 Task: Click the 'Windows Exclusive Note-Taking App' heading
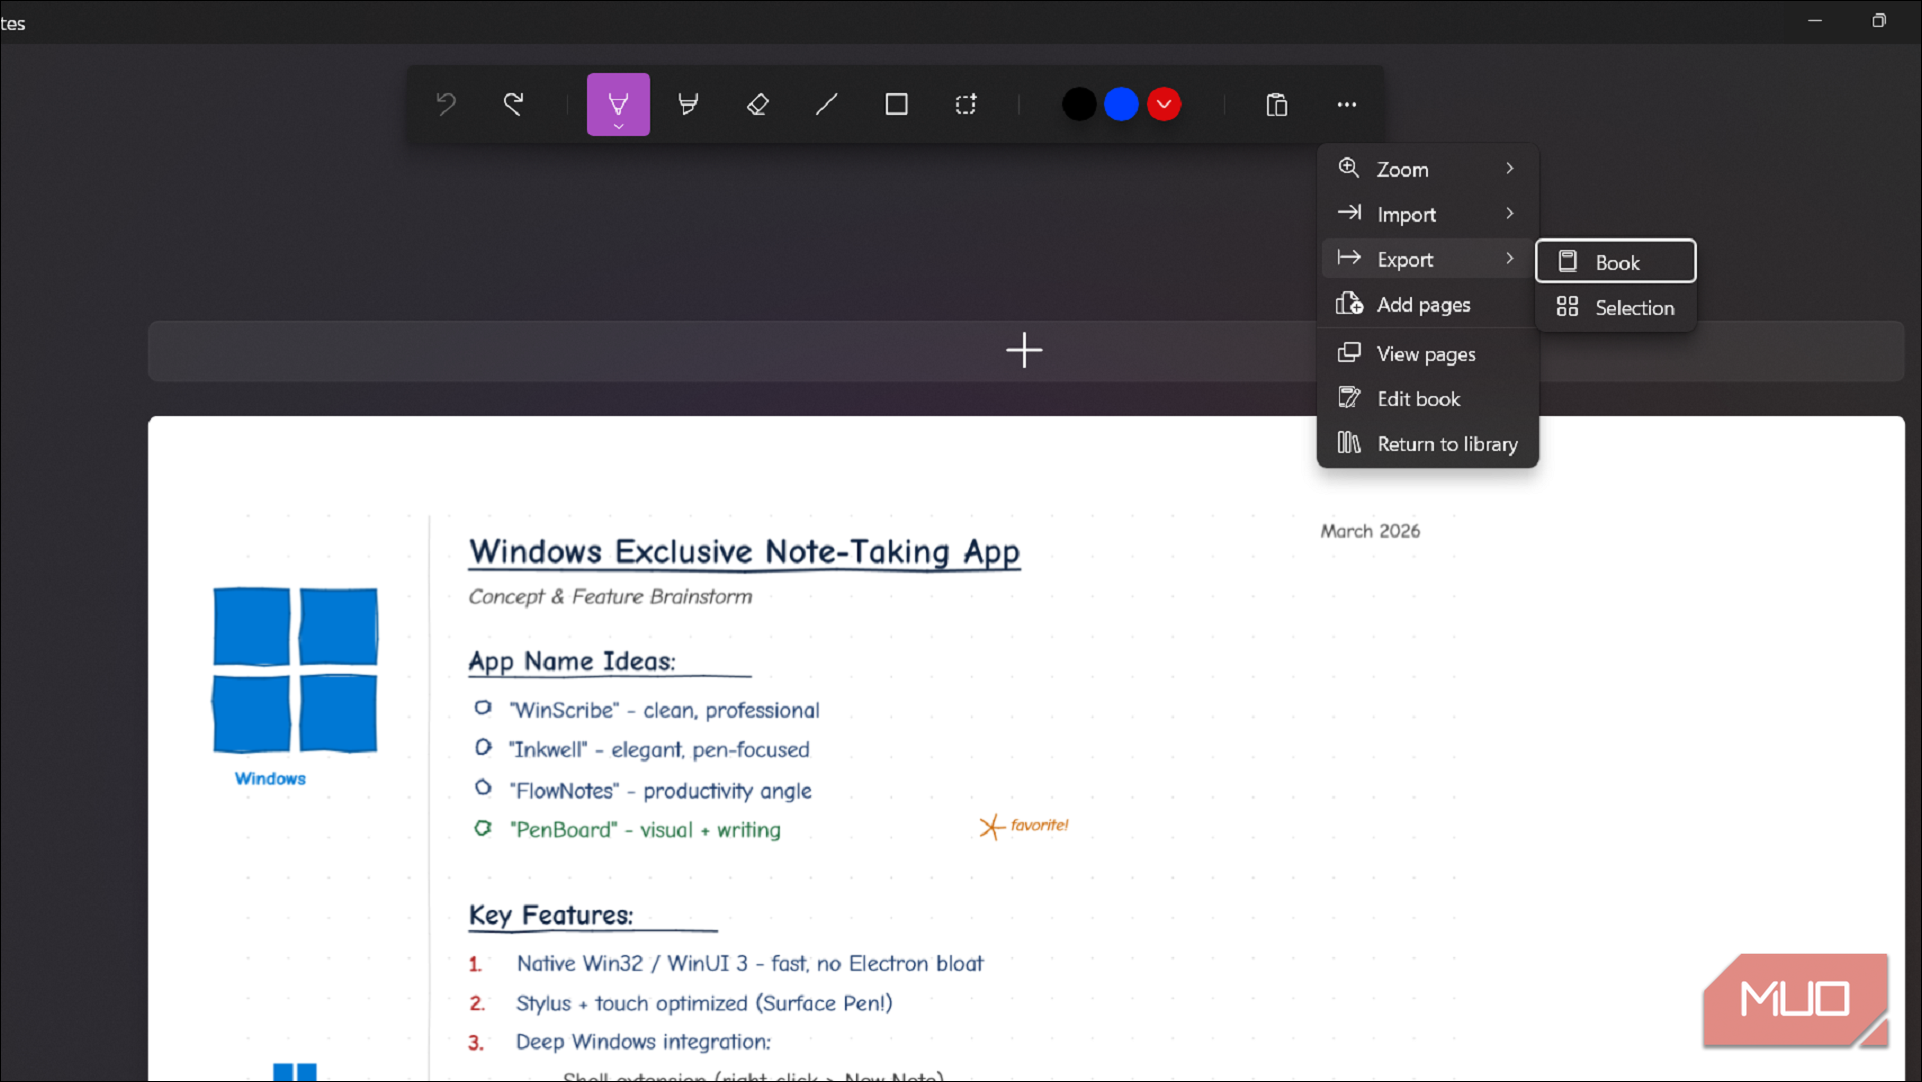[744, 552]
